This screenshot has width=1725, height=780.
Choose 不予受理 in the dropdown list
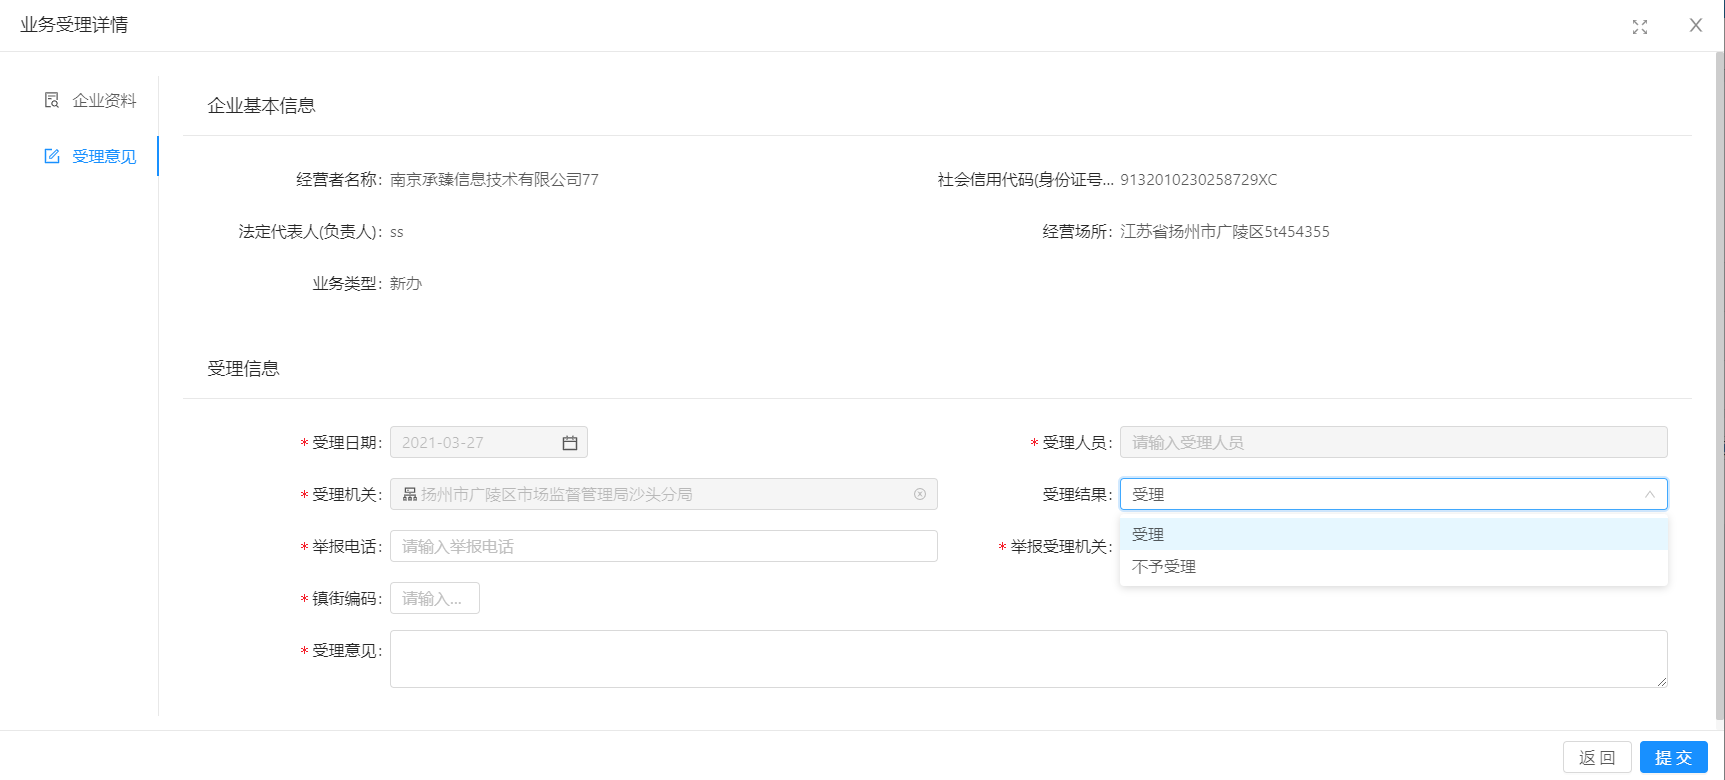click(x=1164, y=567)
